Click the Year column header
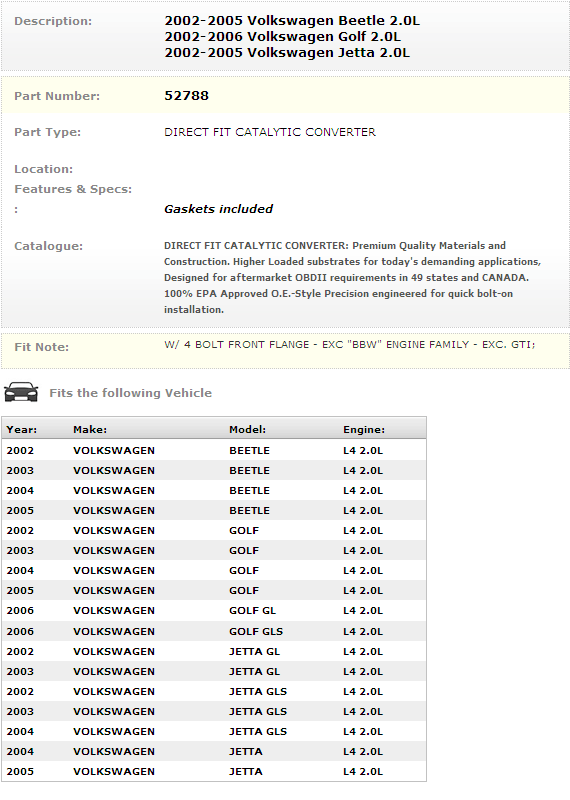Screen dimensions: 570x800 (x=21, y=430)
